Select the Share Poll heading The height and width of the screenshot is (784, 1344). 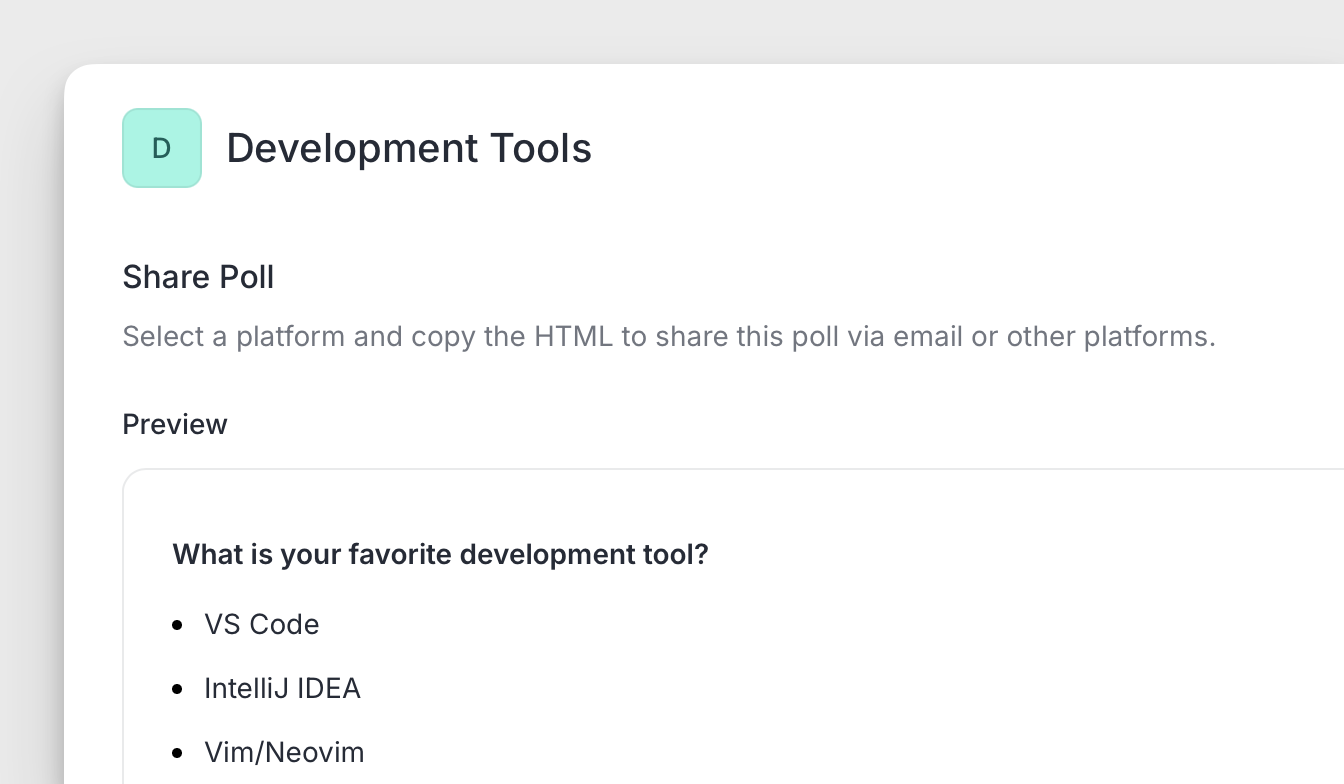(198, 277)
